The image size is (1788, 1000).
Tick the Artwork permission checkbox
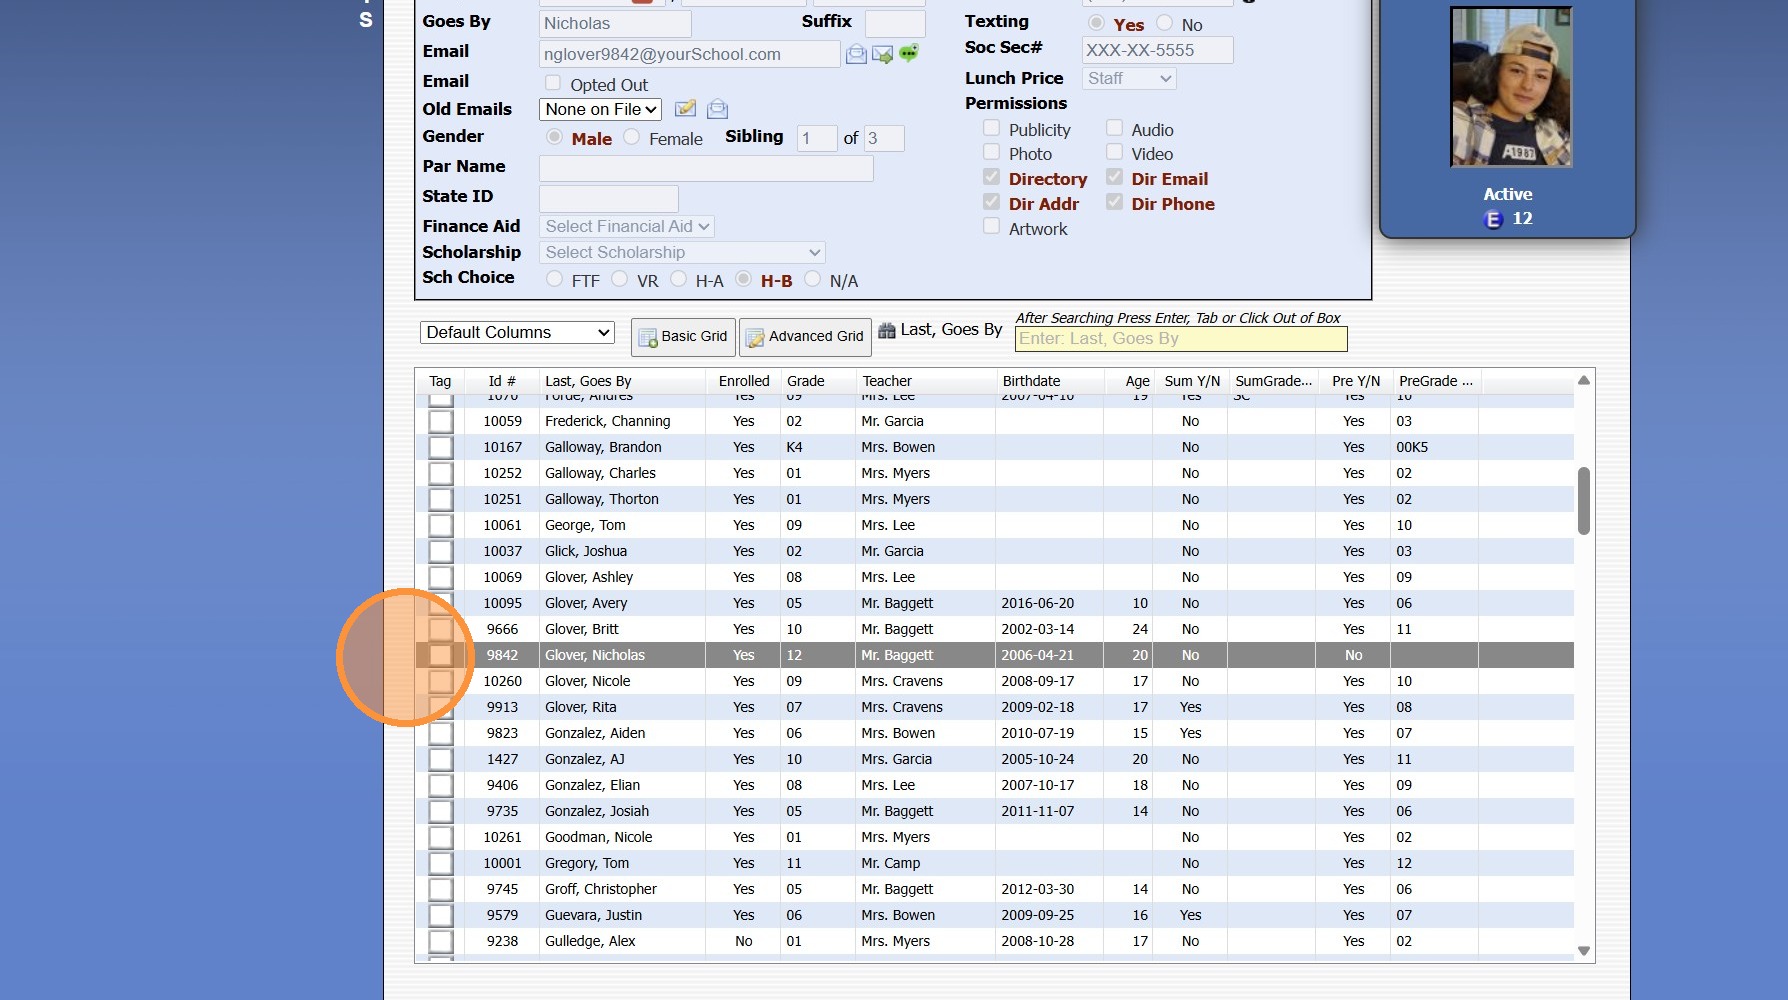(991, 227)
